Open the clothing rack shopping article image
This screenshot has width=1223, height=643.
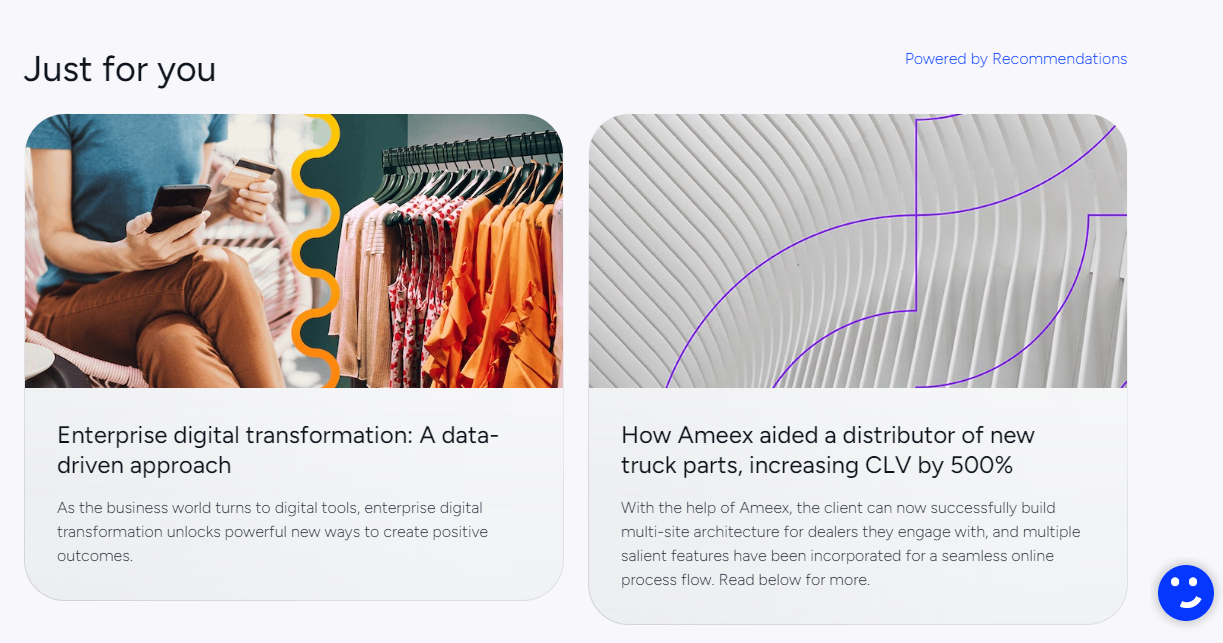pyautogui.click(x=294, y=251)
